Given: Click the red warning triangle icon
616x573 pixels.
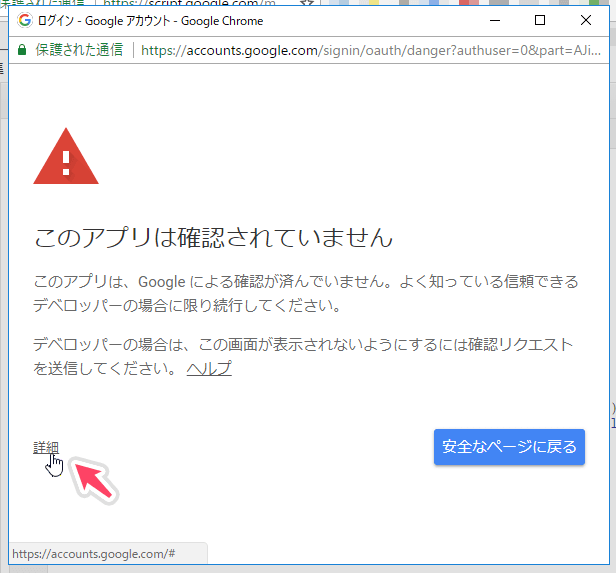Looking at the screenshot, I should [x=66, y=156].
